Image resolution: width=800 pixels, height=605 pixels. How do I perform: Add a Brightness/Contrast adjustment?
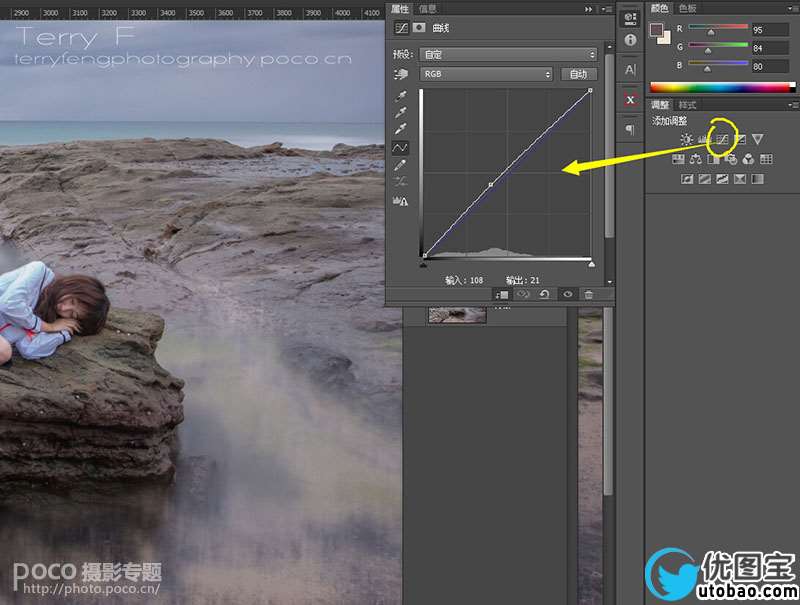pos(687,139)
